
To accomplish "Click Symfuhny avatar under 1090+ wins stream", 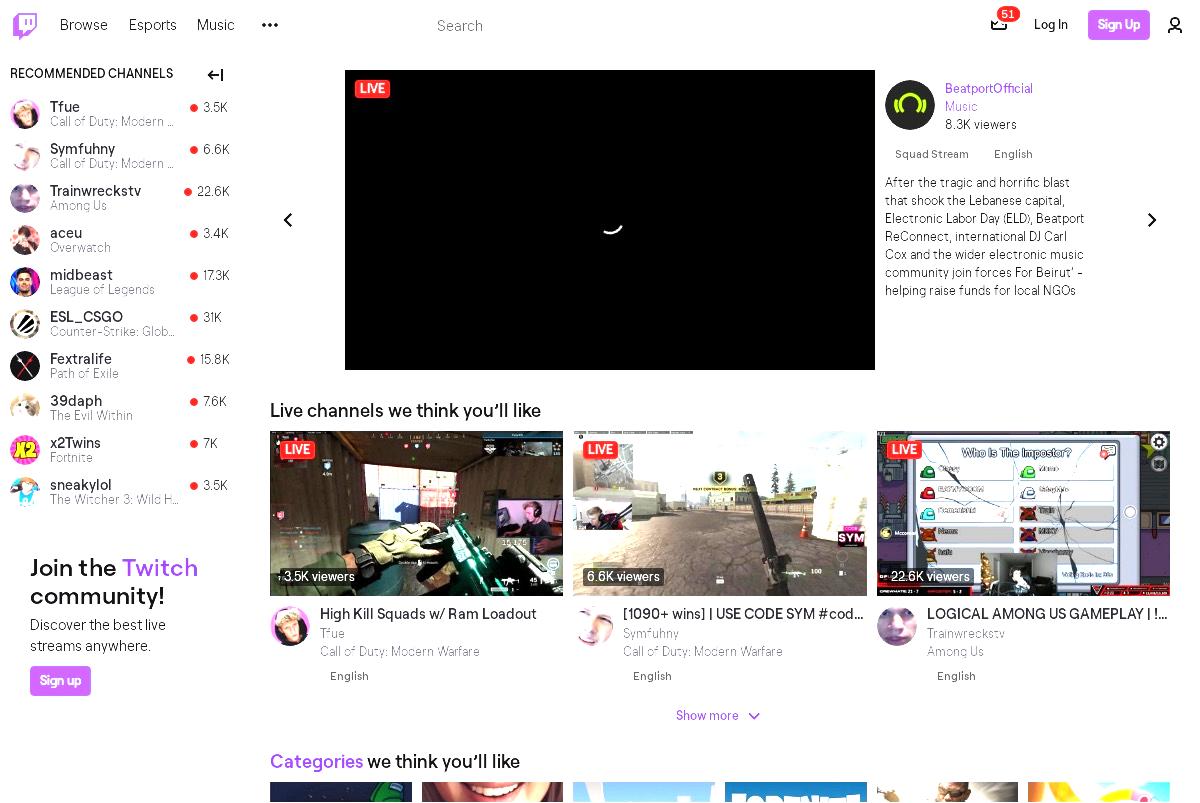I will tap(593, 626).
